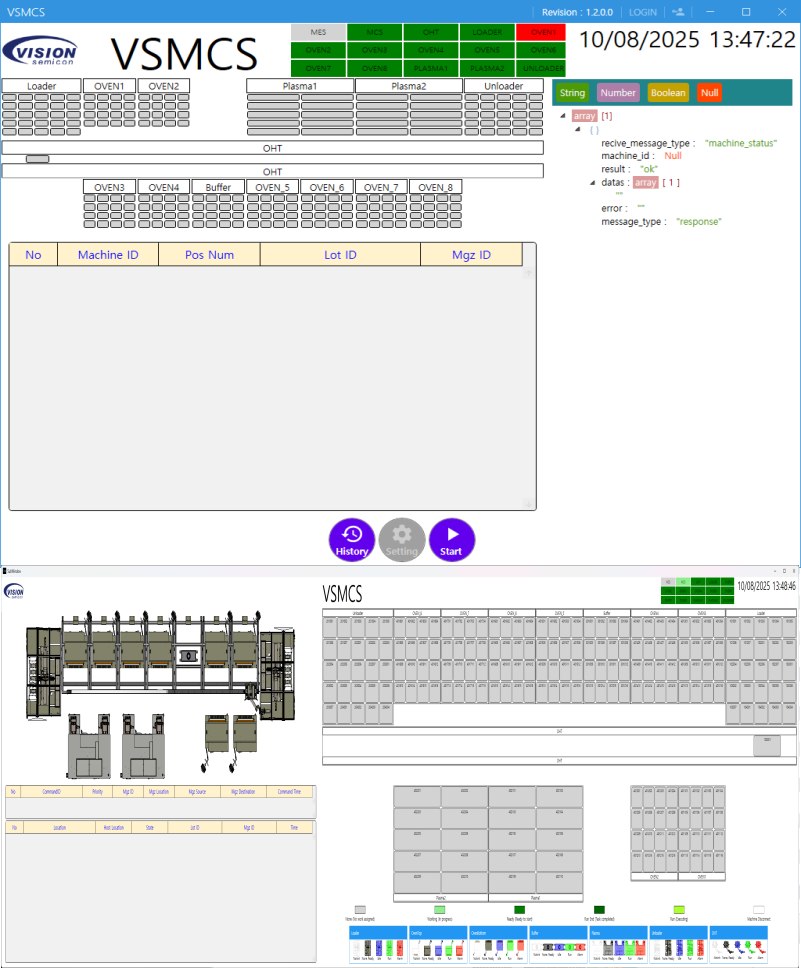801x968 pixels.
Task: Click the Plasma1 station label
Action: [300, 86]
